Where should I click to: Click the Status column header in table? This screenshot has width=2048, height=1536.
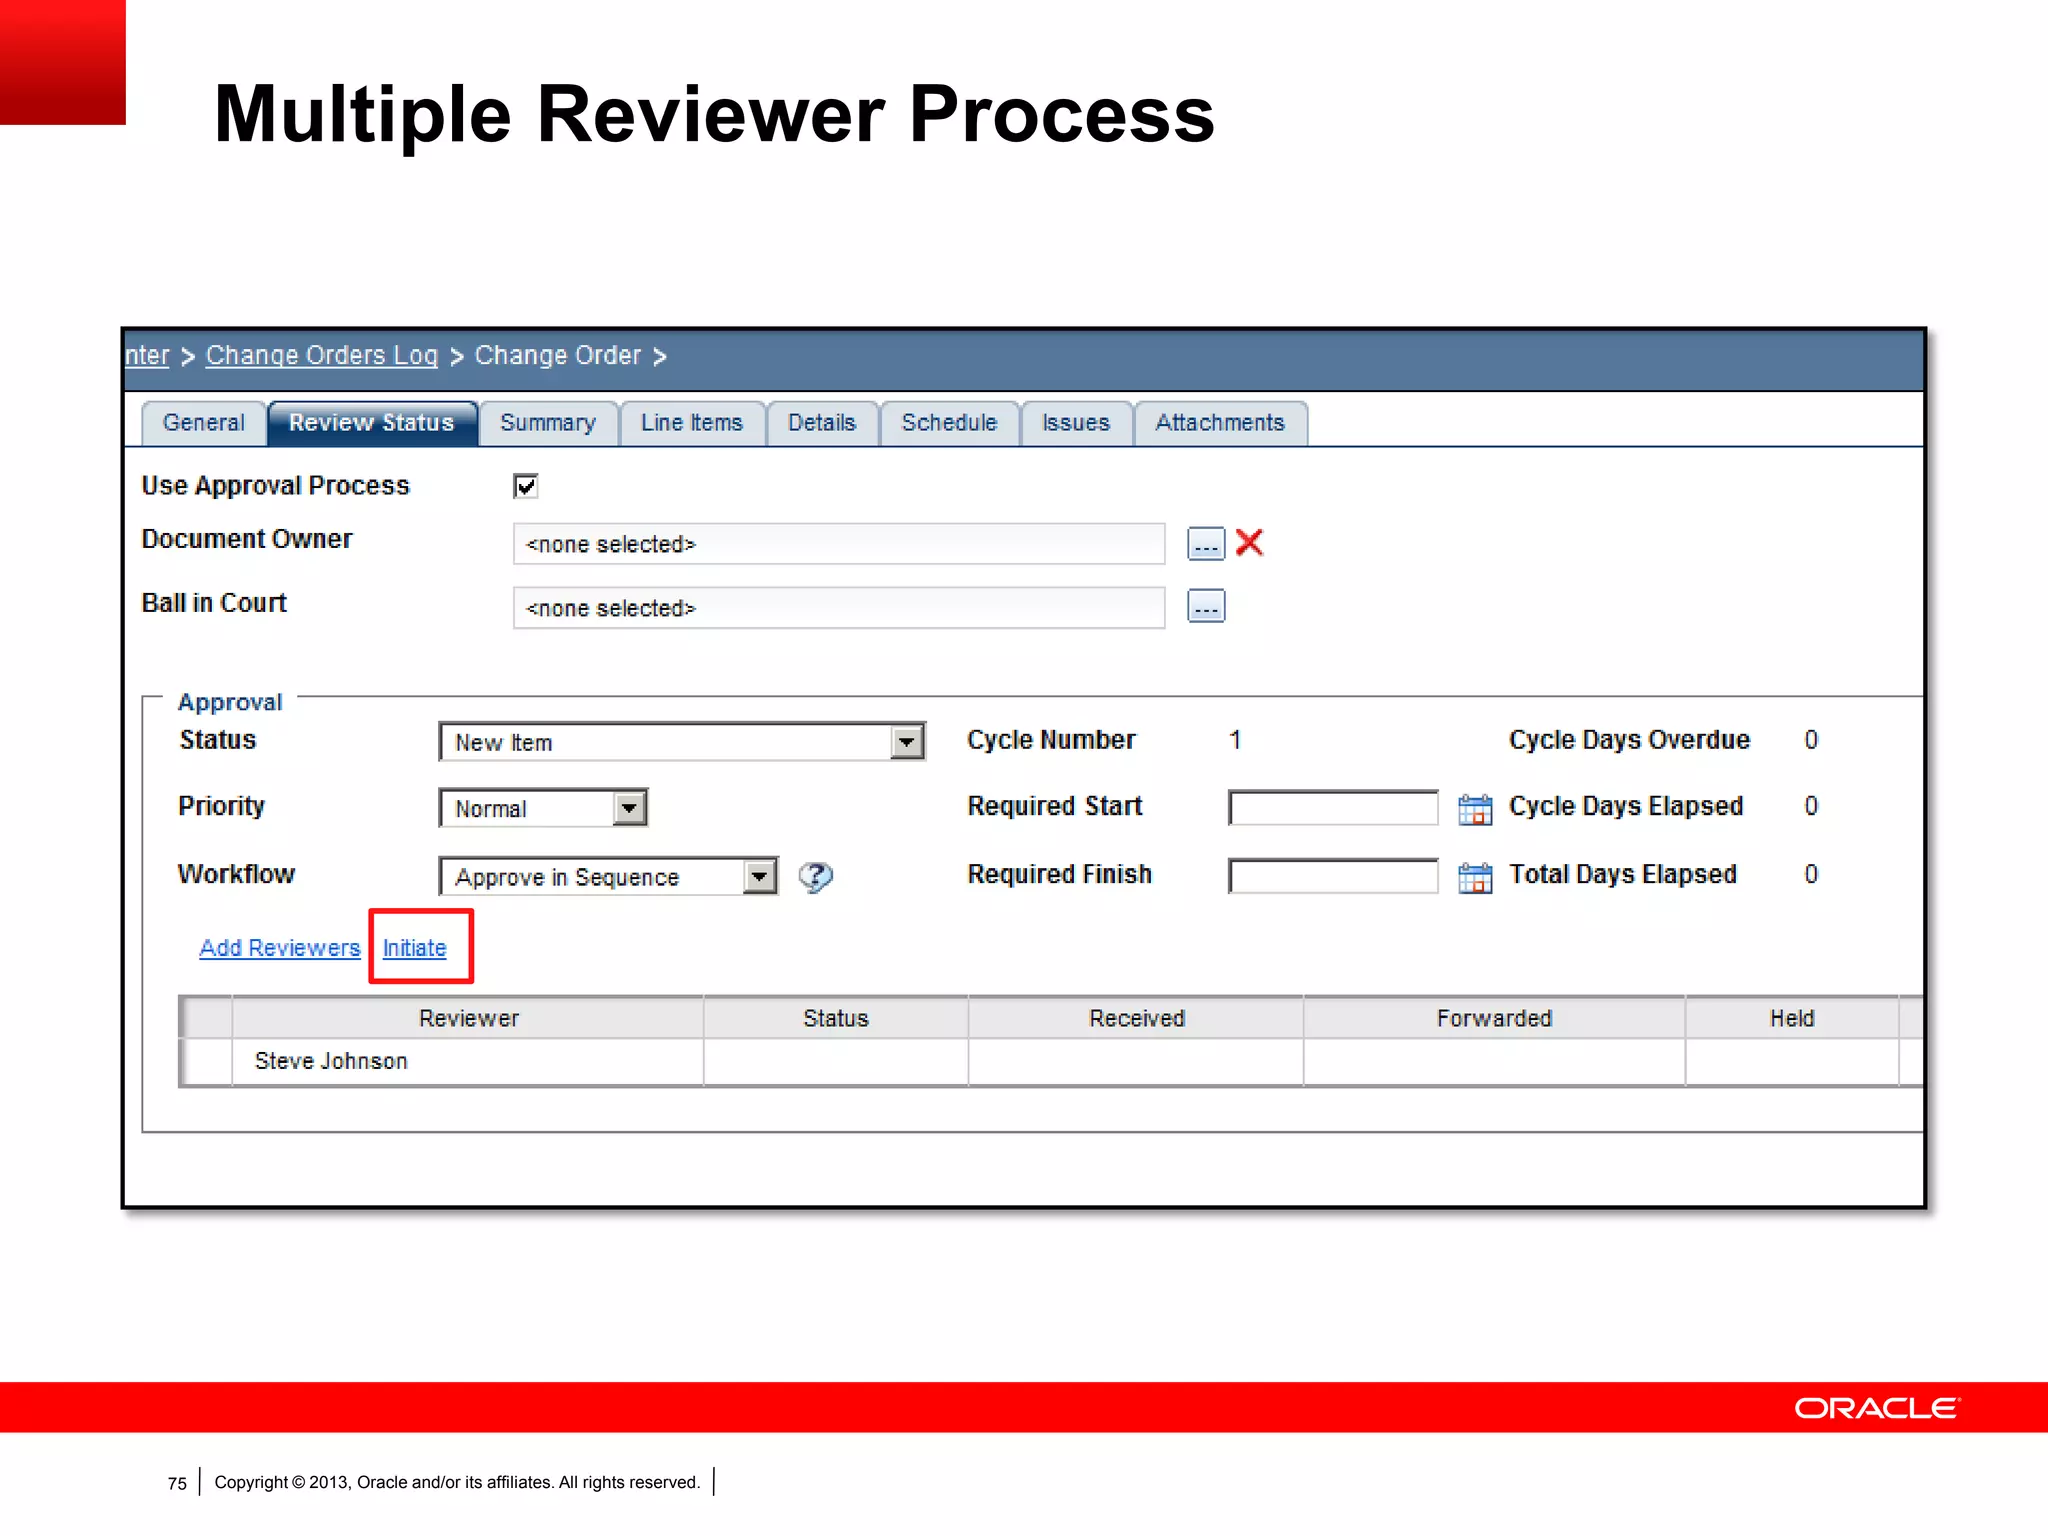click(836, 1018)
